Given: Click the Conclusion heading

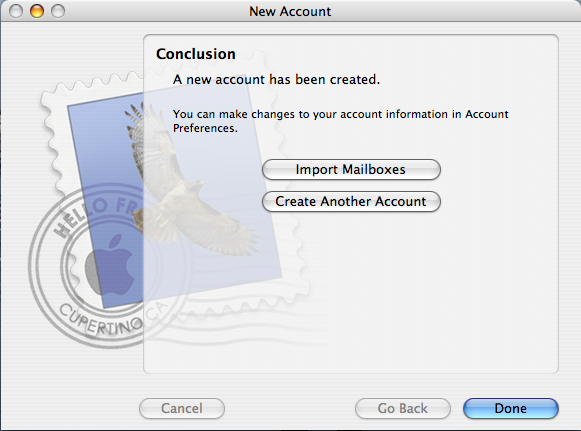Looking at the screenshot, I should tap(196, 54).
